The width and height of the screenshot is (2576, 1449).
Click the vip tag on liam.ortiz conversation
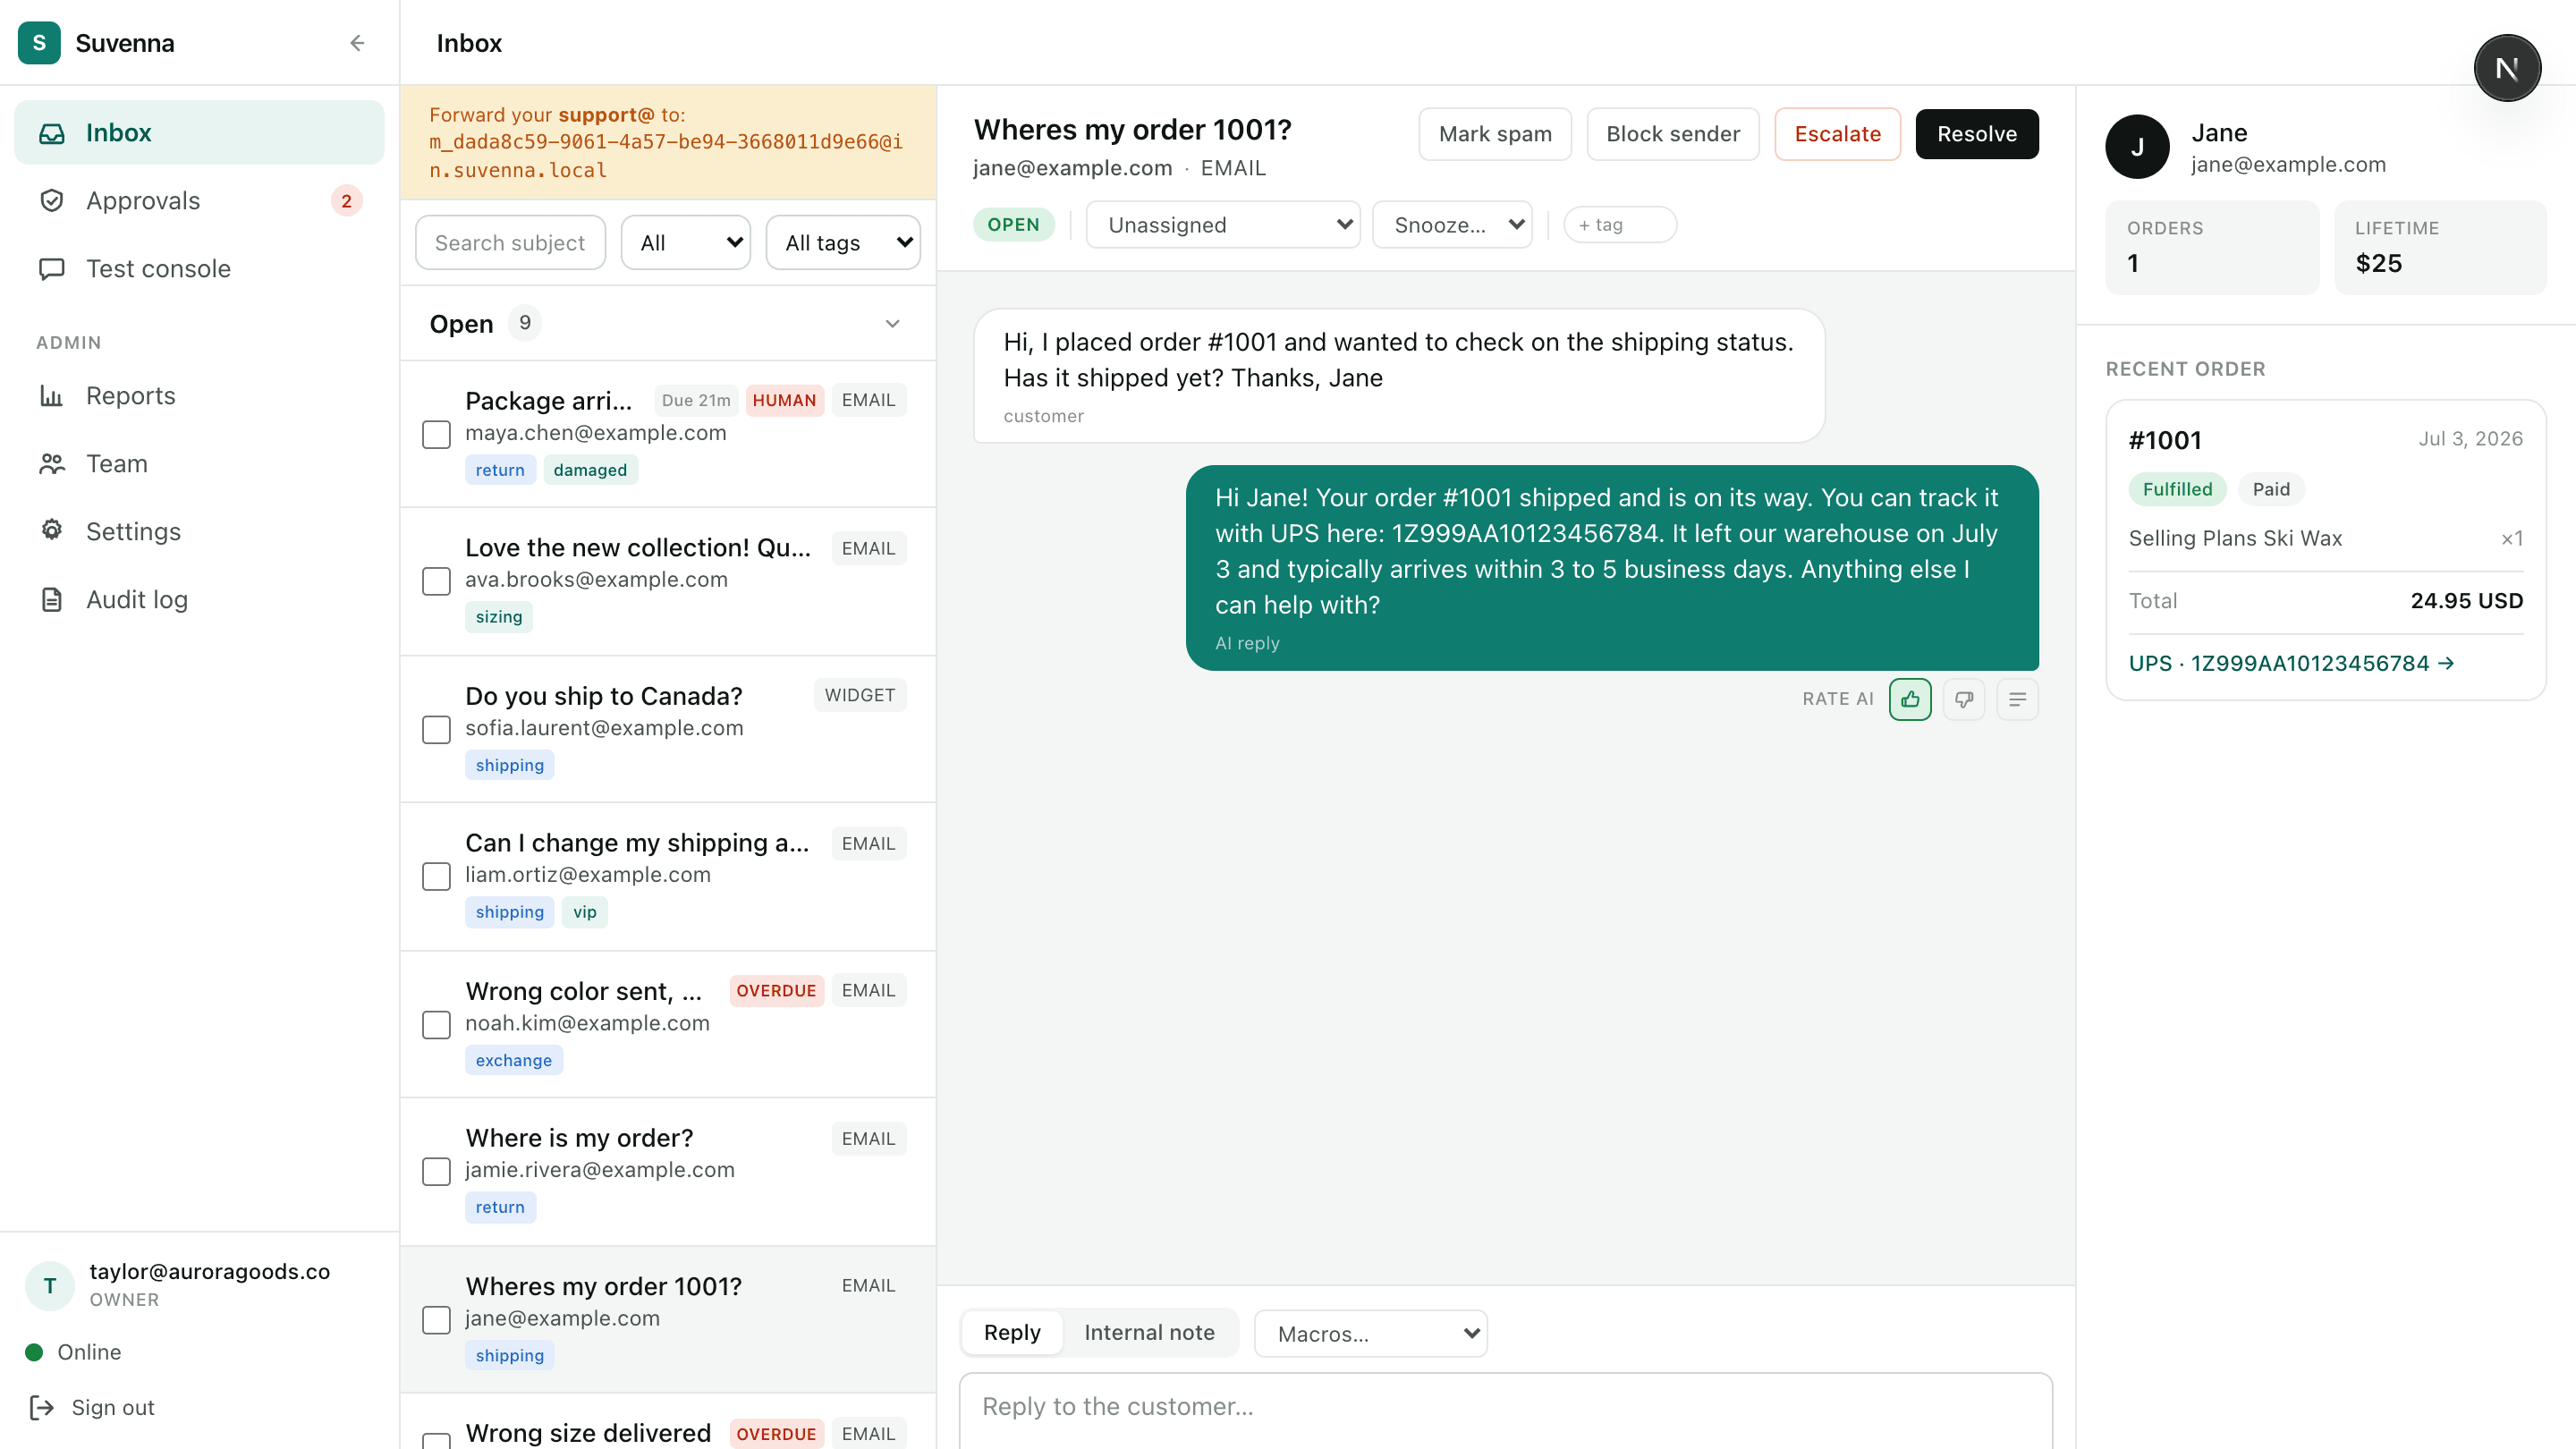click(584, 912)
